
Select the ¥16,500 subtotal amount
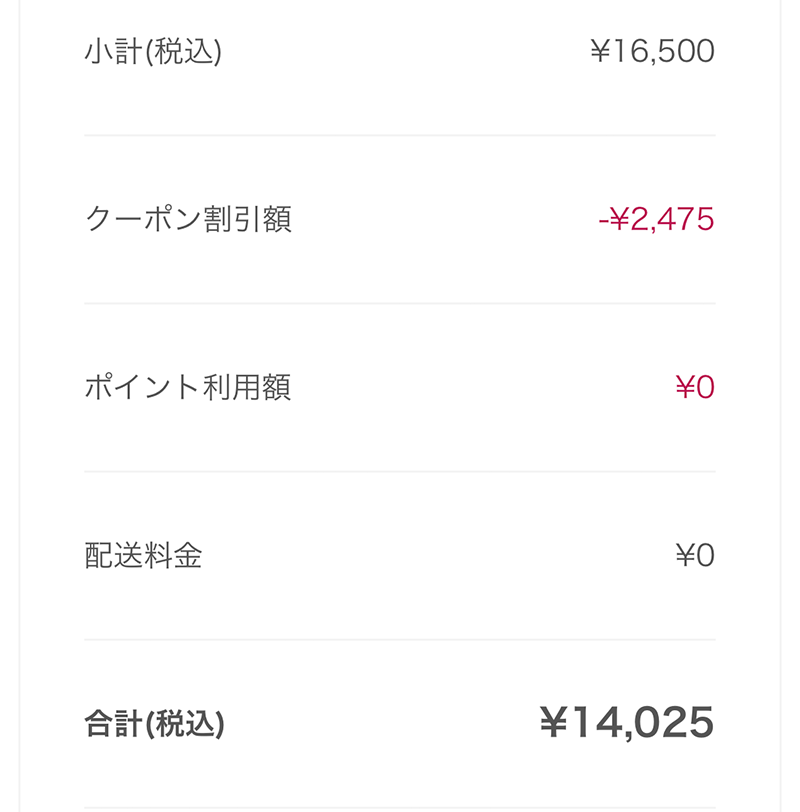652,51
